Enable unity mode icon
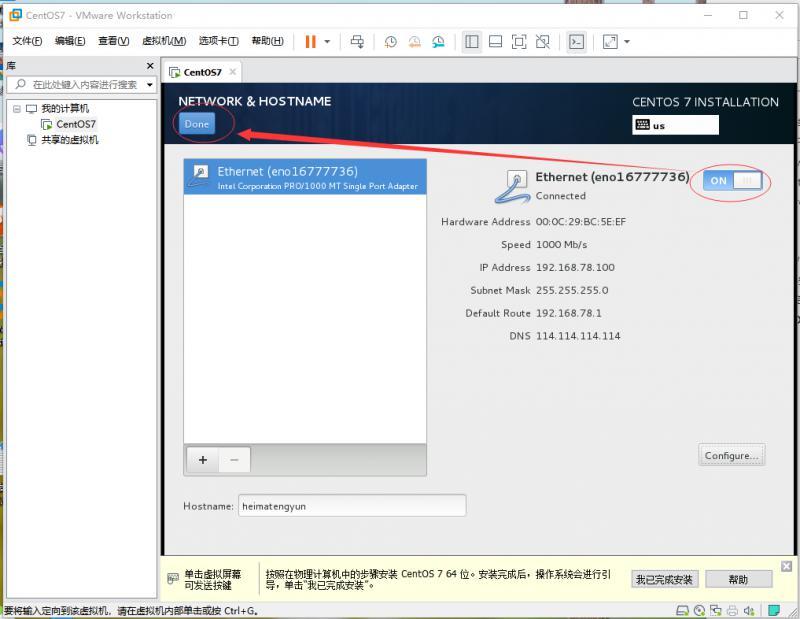Image resolution: width=800 pixels, height=619 pixels. (x=543, y=41)
